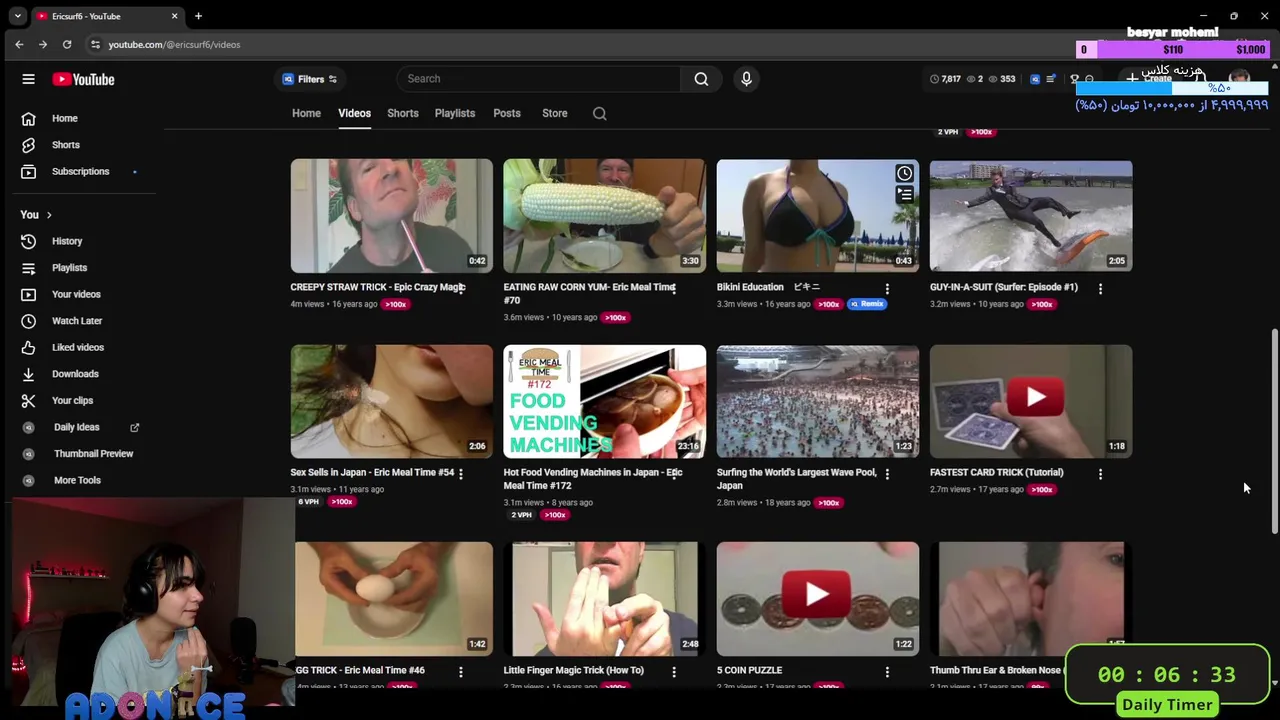Open options for FASTEST CARD TRICK video
The height and width of the screenshot is (720, 1280).
pos(1100,473)
